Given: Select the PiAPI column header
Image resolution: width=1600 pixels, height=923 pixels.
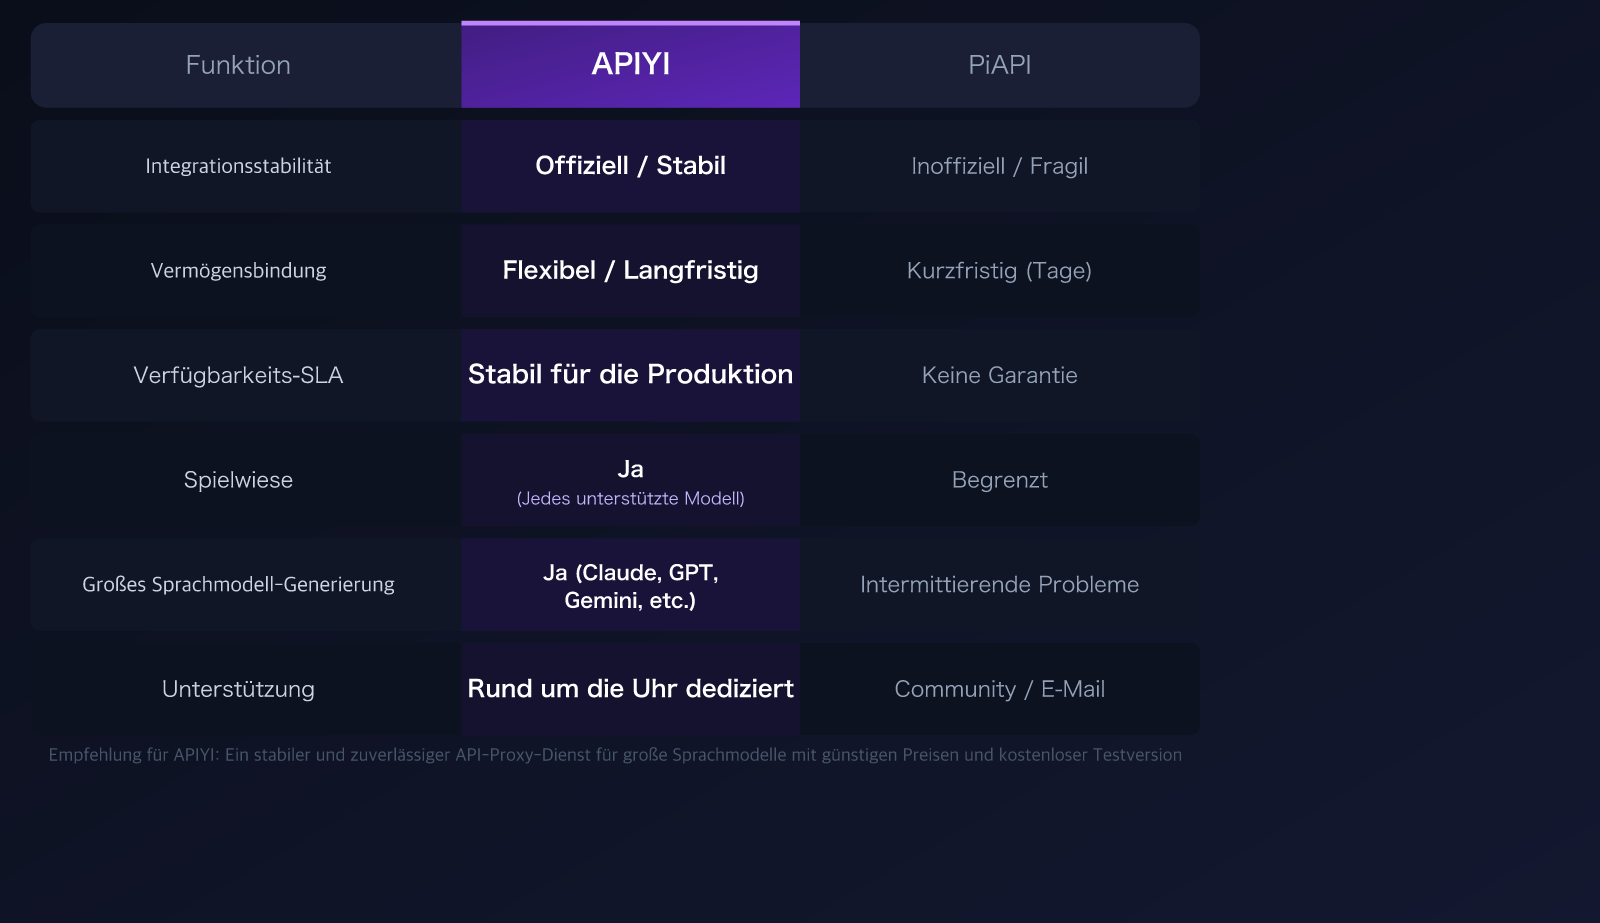Looking at the screenshot, I should click(999, 64).
